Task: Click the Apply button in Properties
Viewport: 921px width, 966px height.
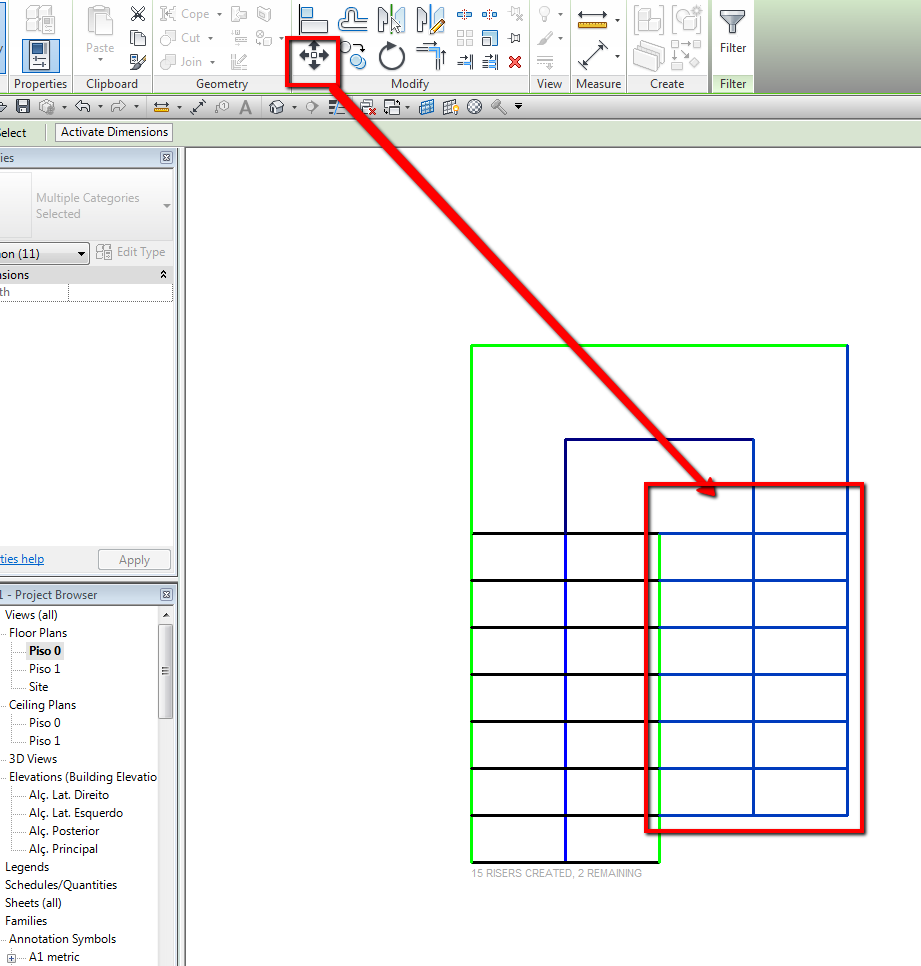Action: 134,560
